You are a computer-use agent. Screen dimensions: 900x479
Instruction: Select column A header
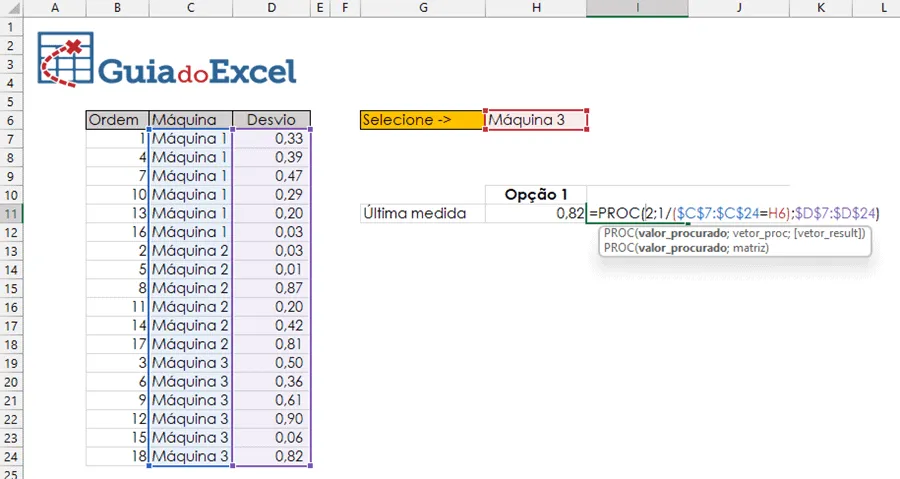(55, 8)
